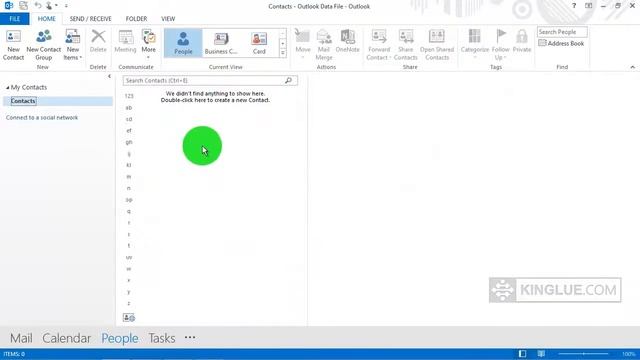Image resolution: width=640 pixels, height=360 pixels.
Task: Open Quick Access Toolbar customize arrow
Action: (x=66, y=6)
